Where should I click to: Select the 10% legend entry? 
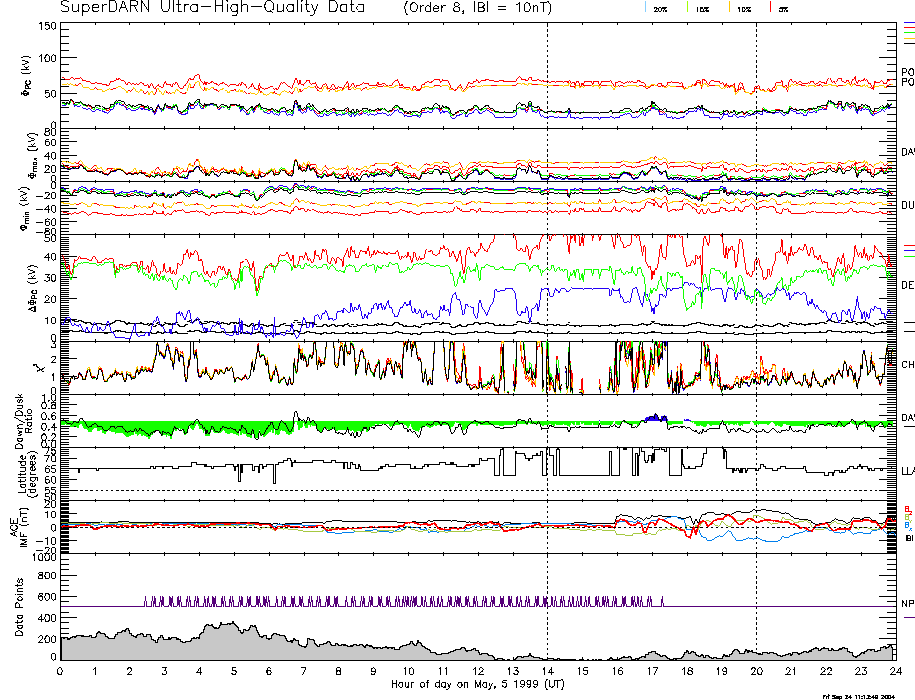click(743, 8)
